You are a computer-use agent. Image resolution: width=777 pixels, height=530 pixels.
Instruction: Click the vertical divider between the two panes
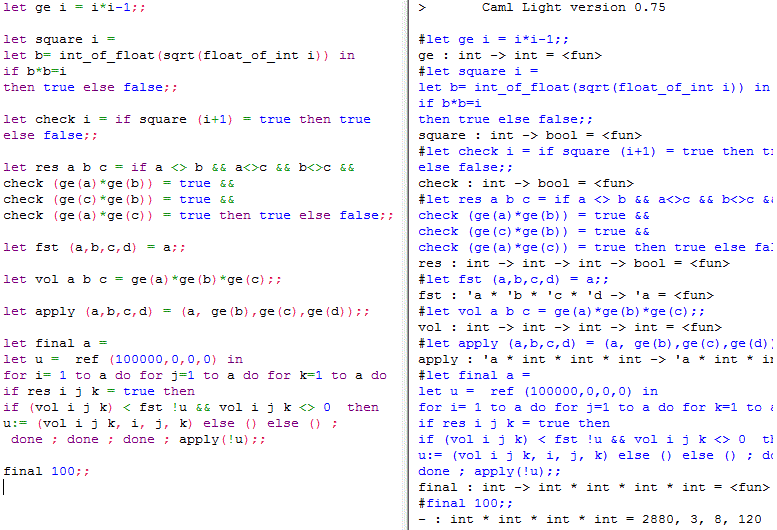408,265
